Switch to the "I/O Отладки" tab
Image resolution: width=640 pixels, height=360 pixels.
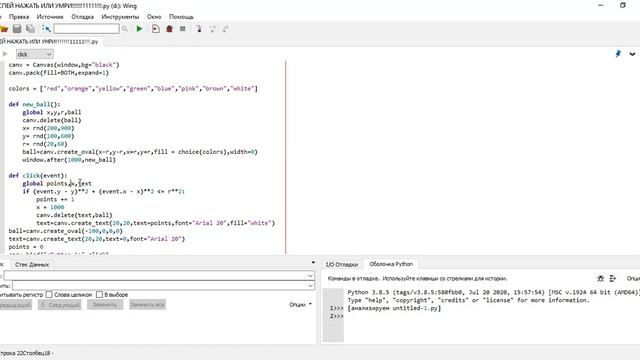pos(342,264)
